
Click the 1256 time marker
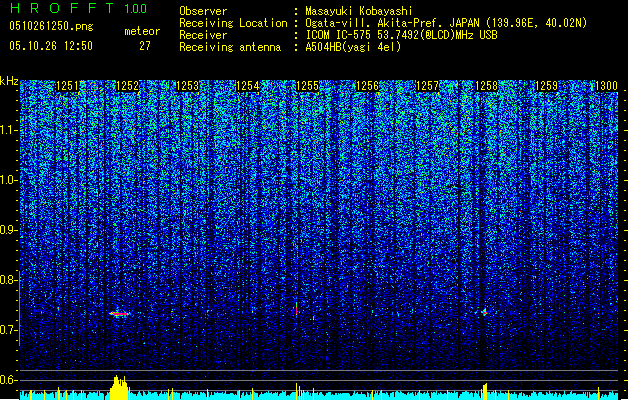click(x=367, y=86)
